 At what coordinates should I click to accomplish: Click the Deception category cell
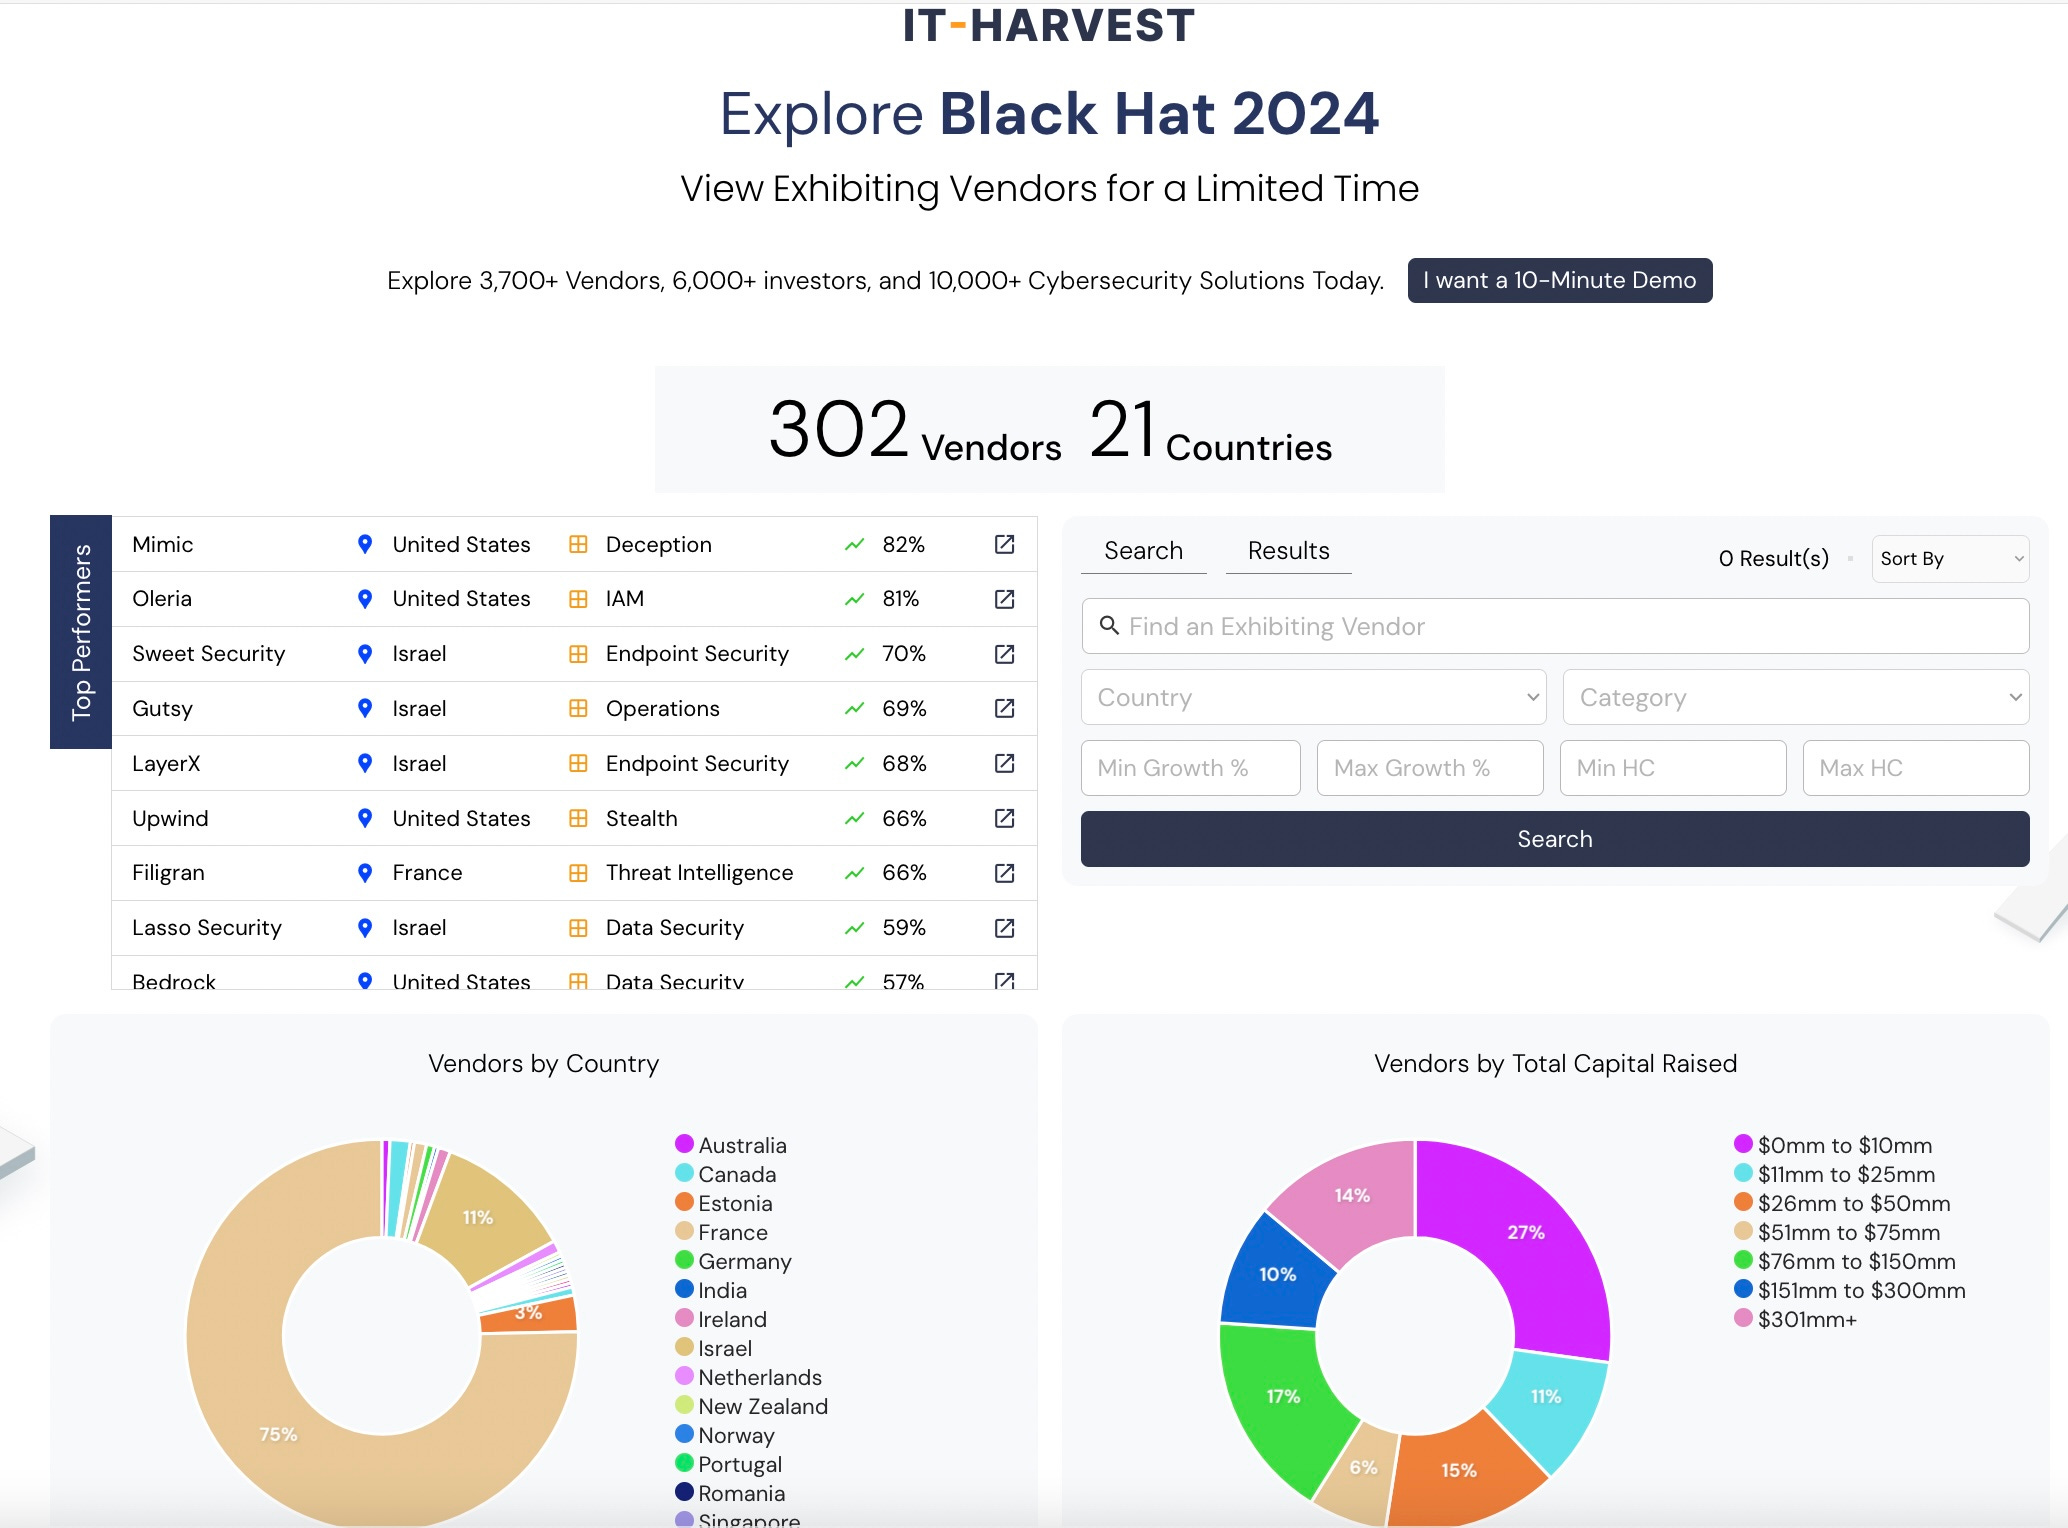click(658, 544)
